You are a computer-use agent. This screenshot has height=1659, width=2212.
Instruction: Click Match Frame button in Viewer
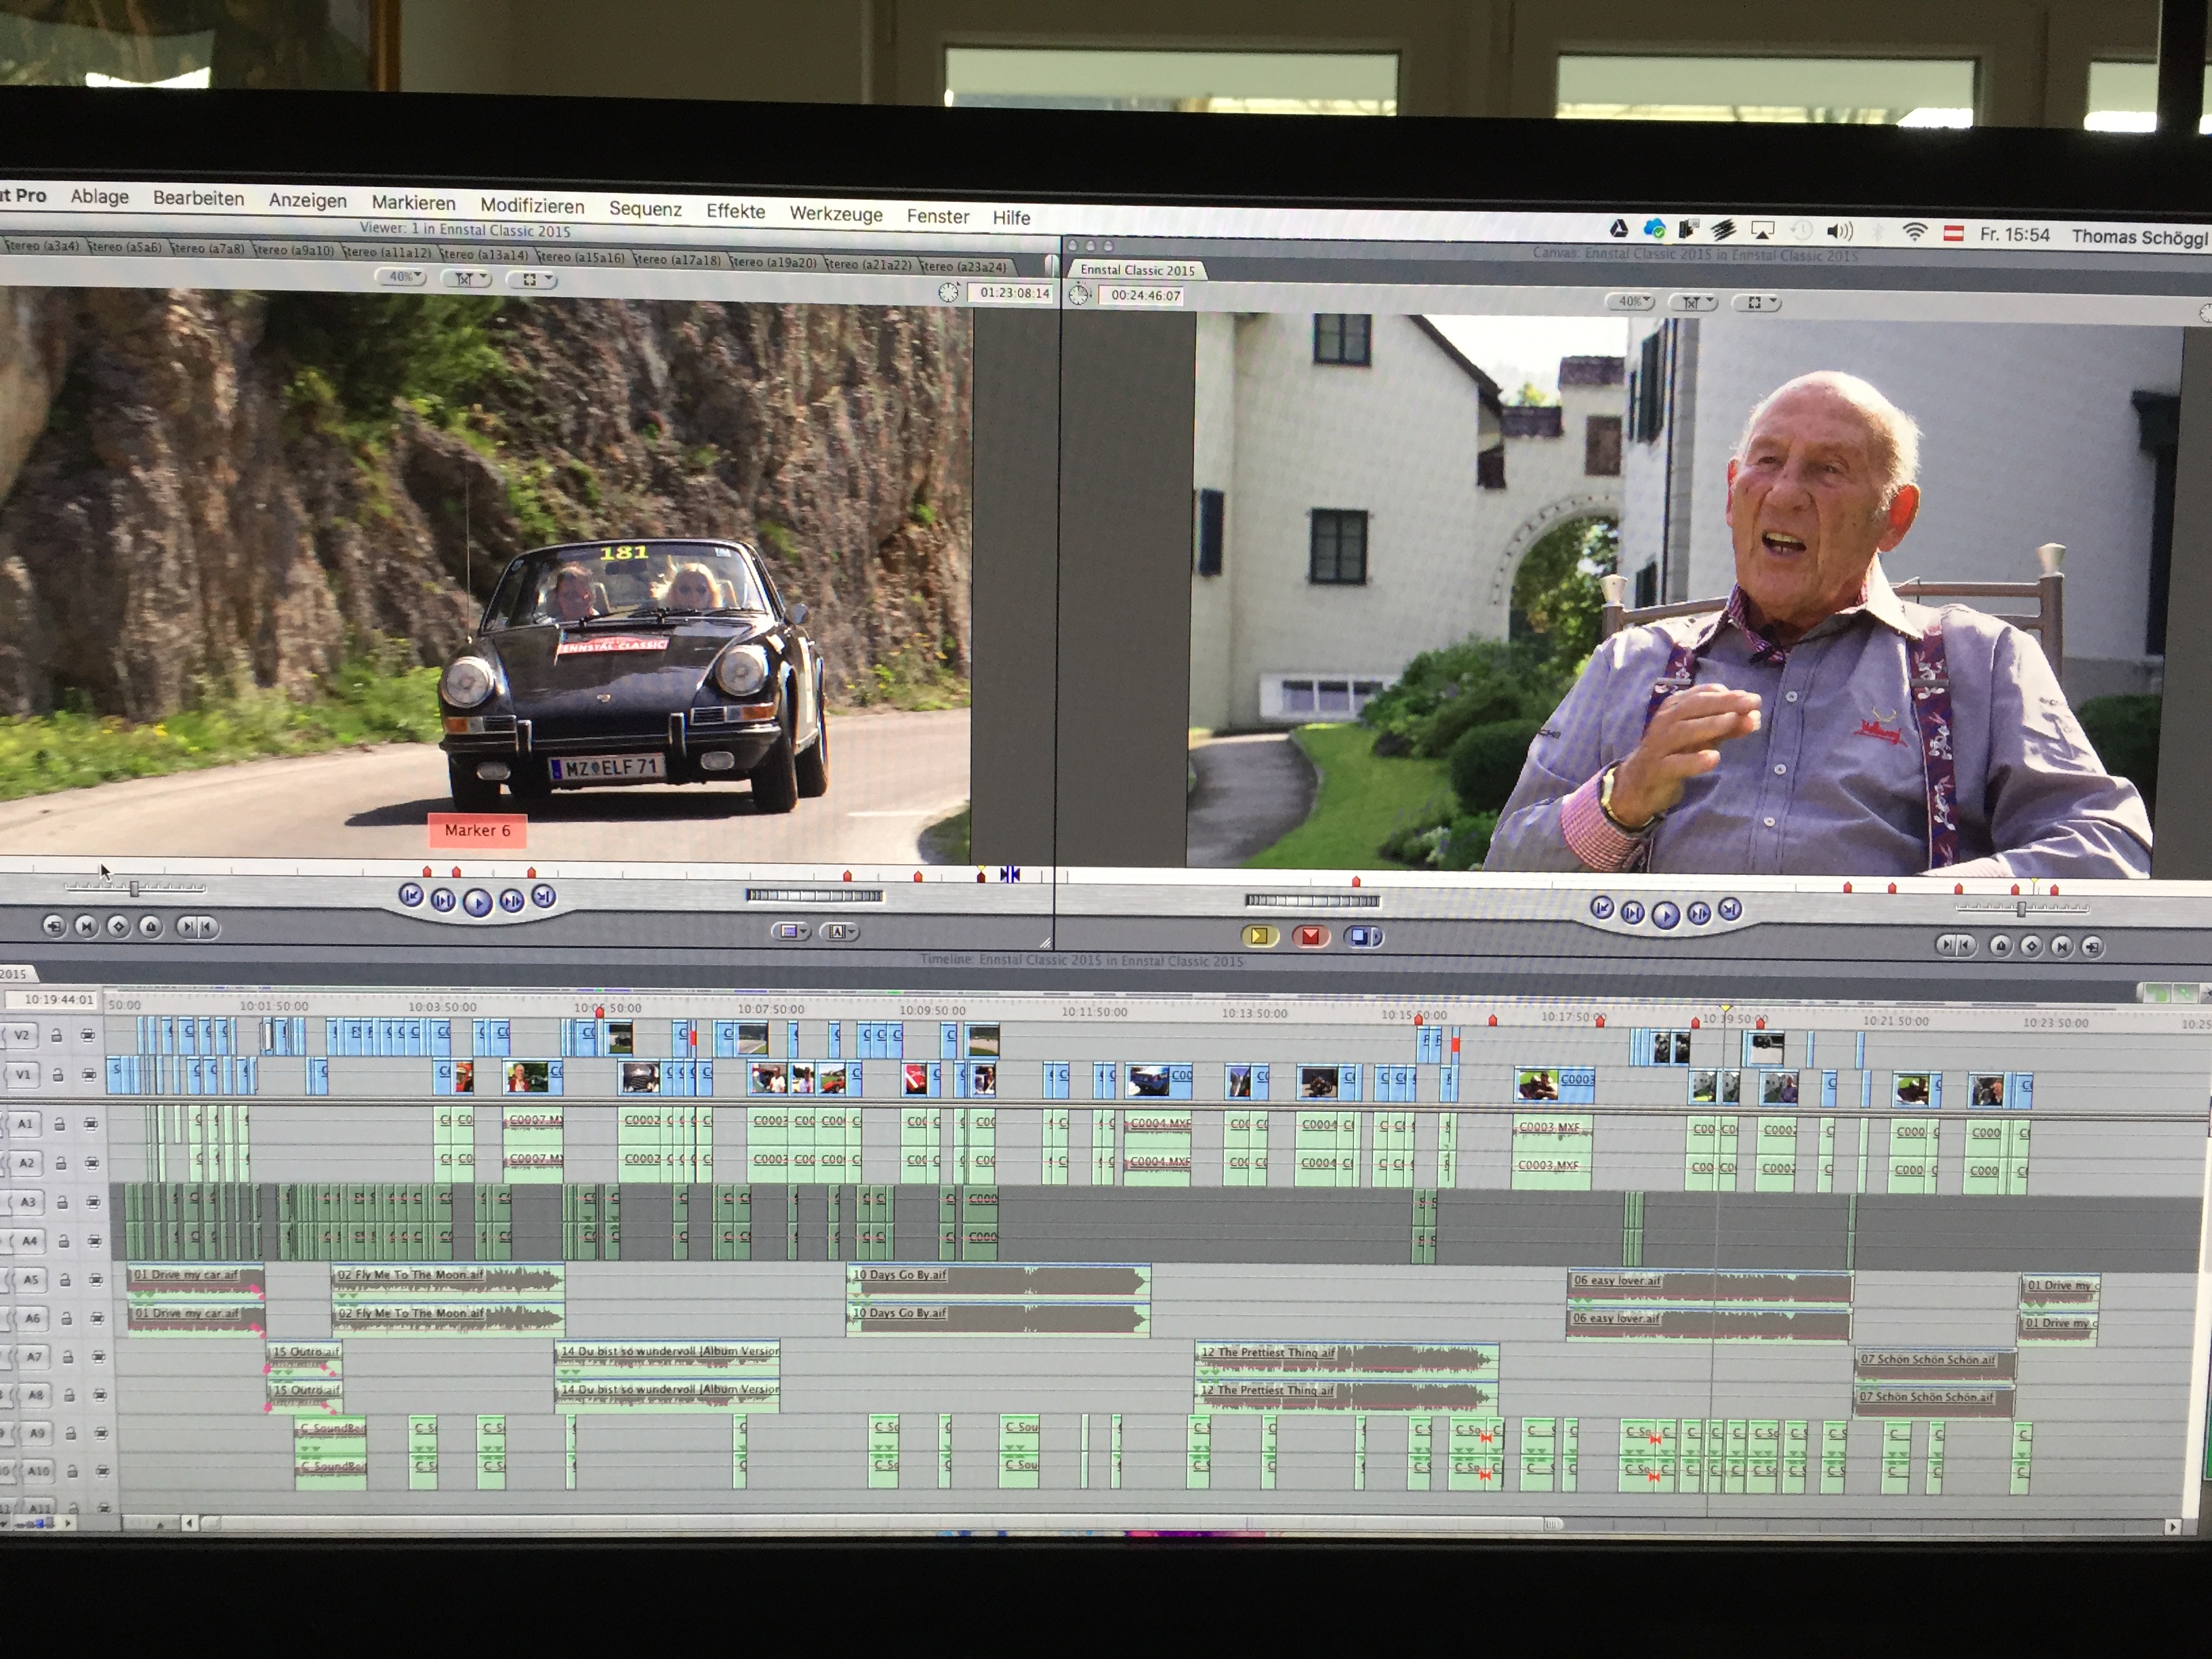pos(54,926)
